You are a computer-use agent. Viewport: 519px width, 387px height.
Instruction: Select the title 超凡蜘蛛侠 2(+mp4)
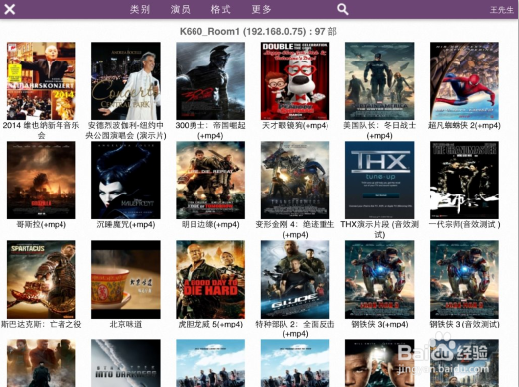point(464,125)
